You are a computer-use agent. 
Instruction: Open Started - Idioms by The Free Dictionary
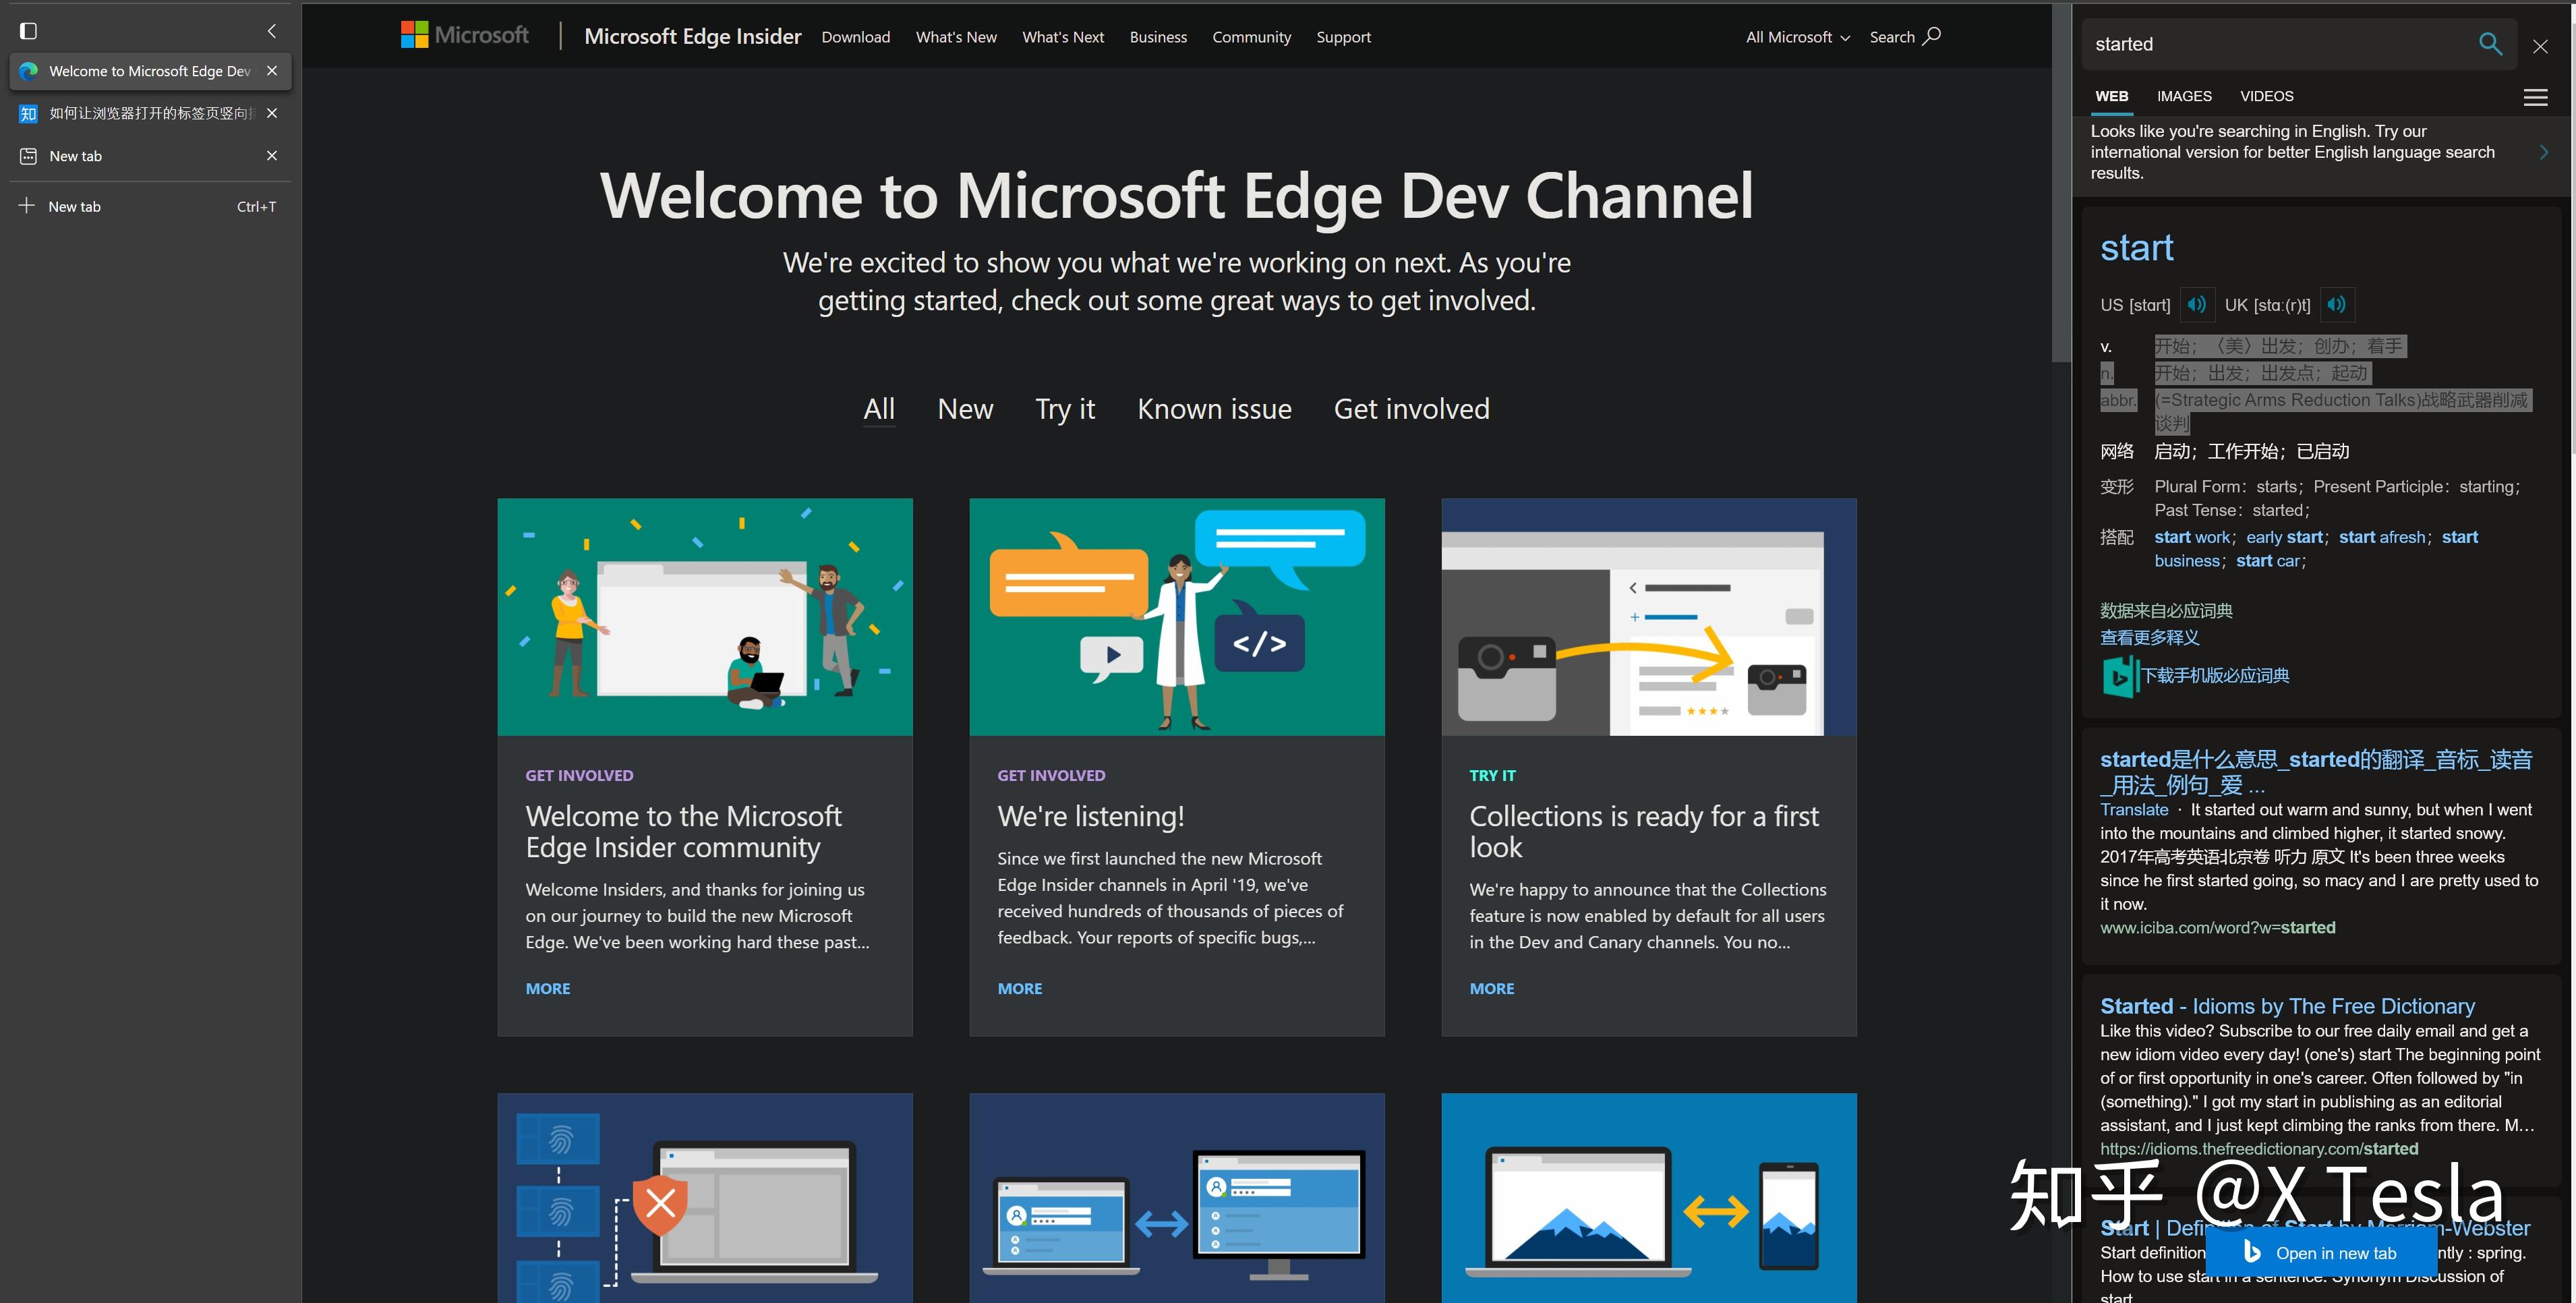[2287, 1006]
